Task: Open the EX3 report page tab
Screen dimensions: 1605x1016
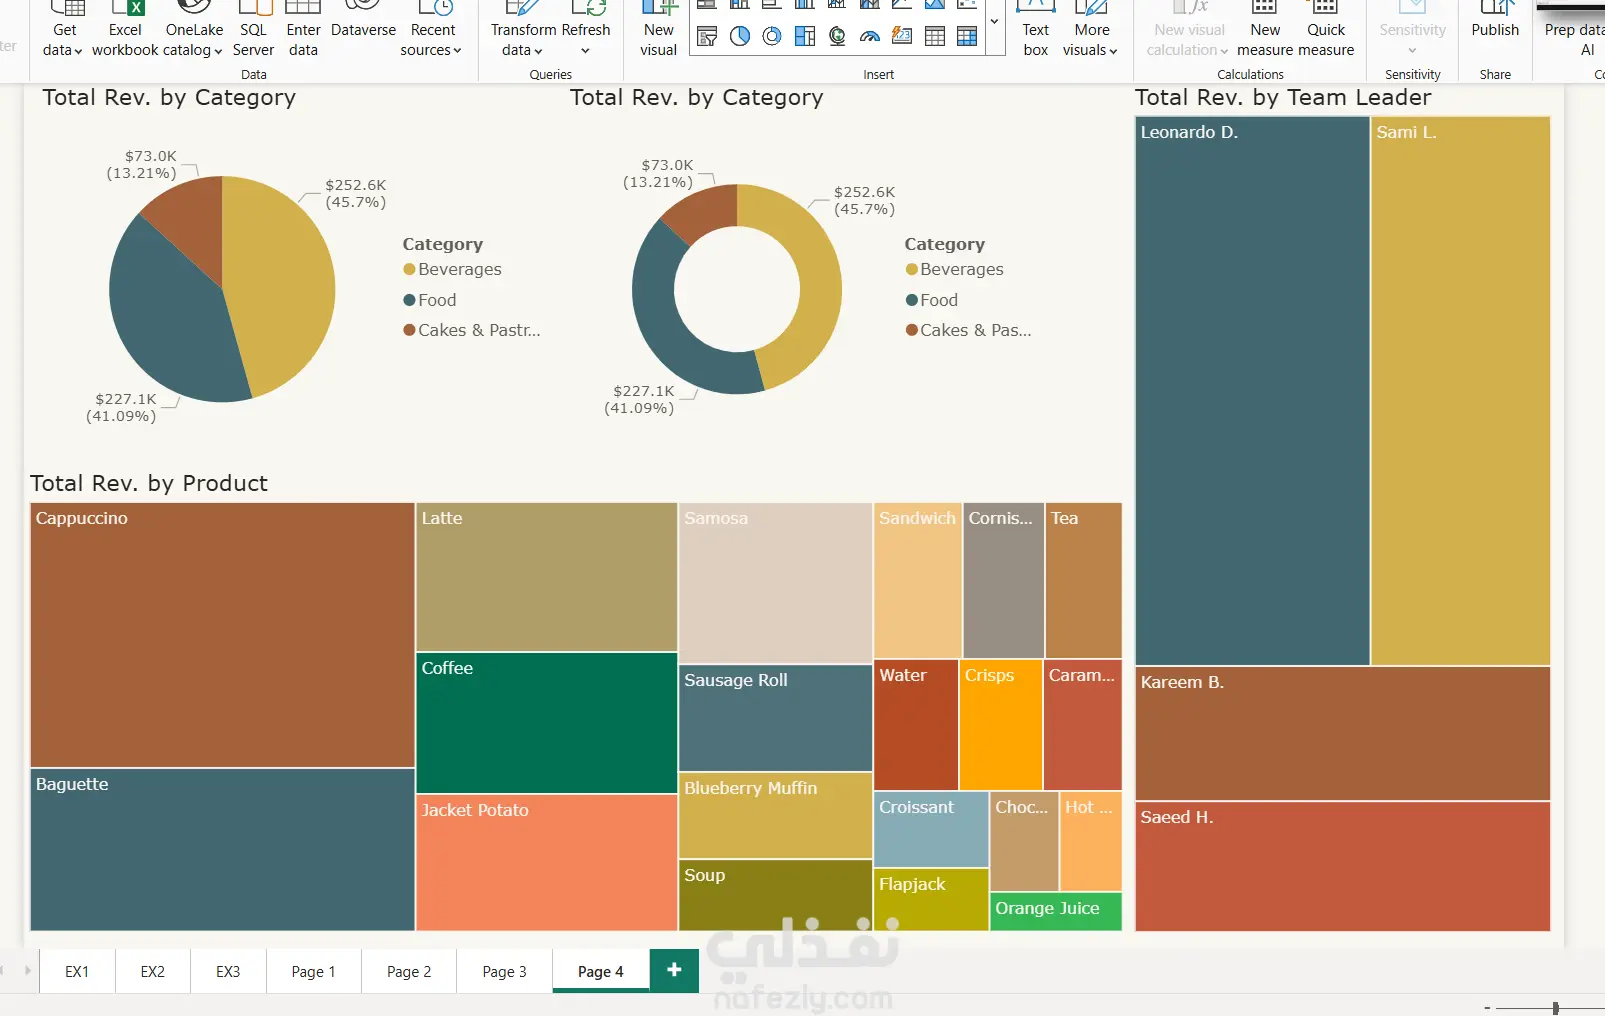Action: [228, 971]
